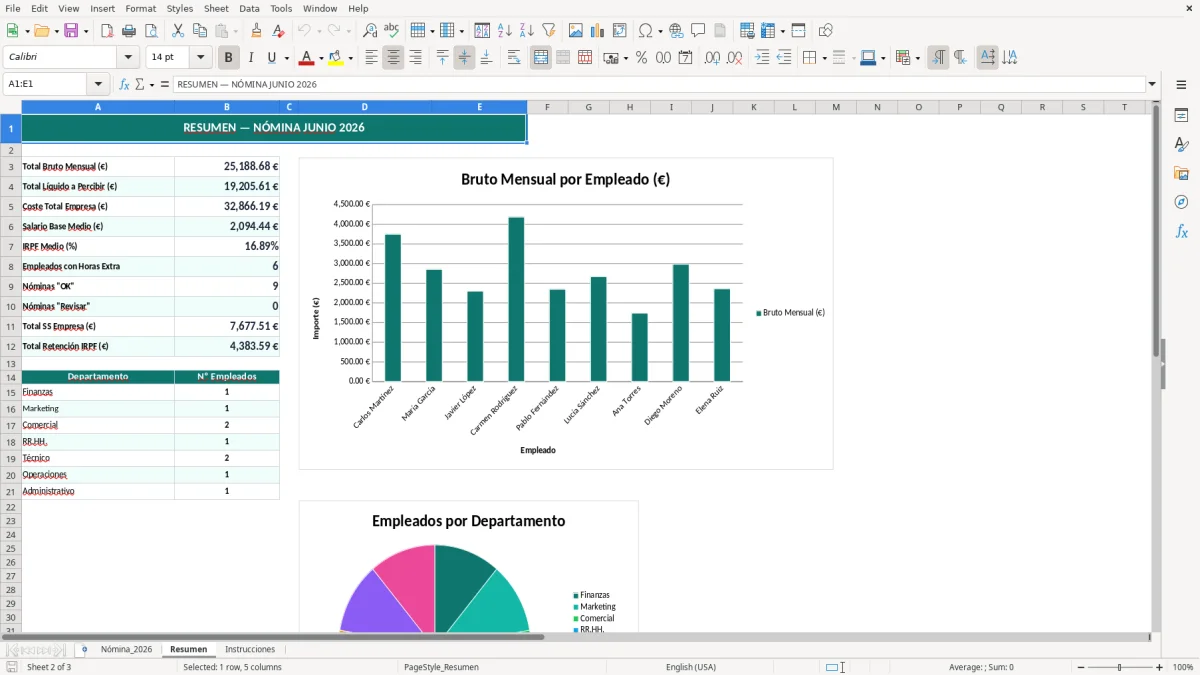Screen dimensions: 1200x675
Task: Click the formula input line
Action: pos(659,84)
